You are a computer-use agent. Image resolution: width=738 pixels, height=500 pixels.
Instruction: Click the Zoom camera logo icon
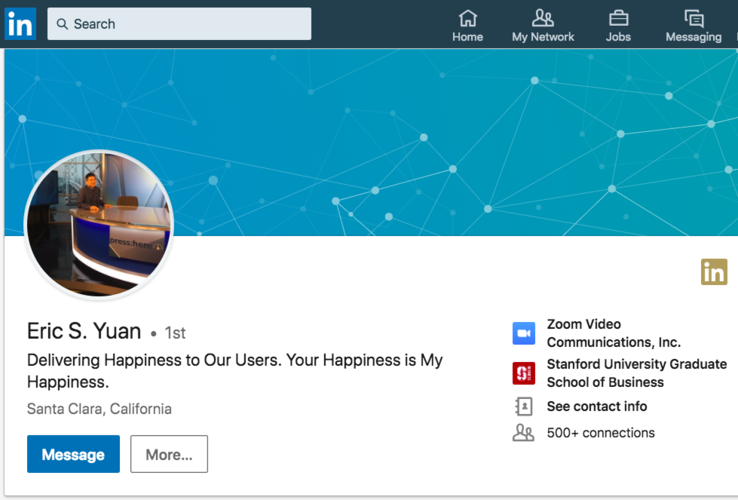click(x=523, y=333)
